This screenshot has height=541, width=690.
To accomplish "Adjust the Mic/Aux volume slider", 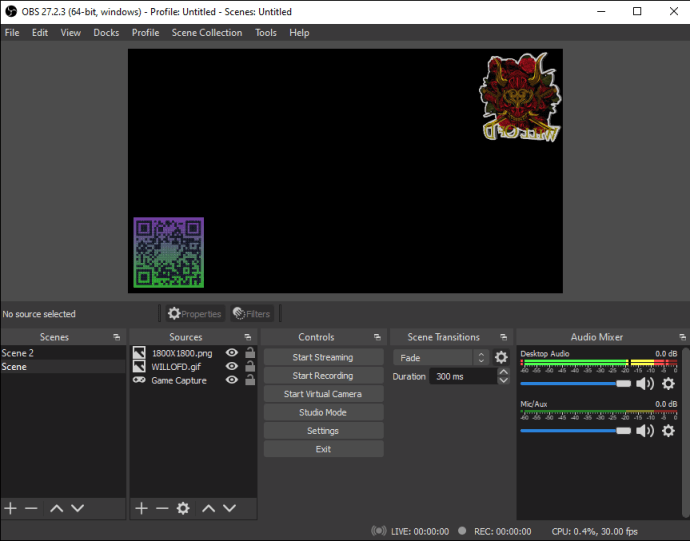I will point(575,431).
